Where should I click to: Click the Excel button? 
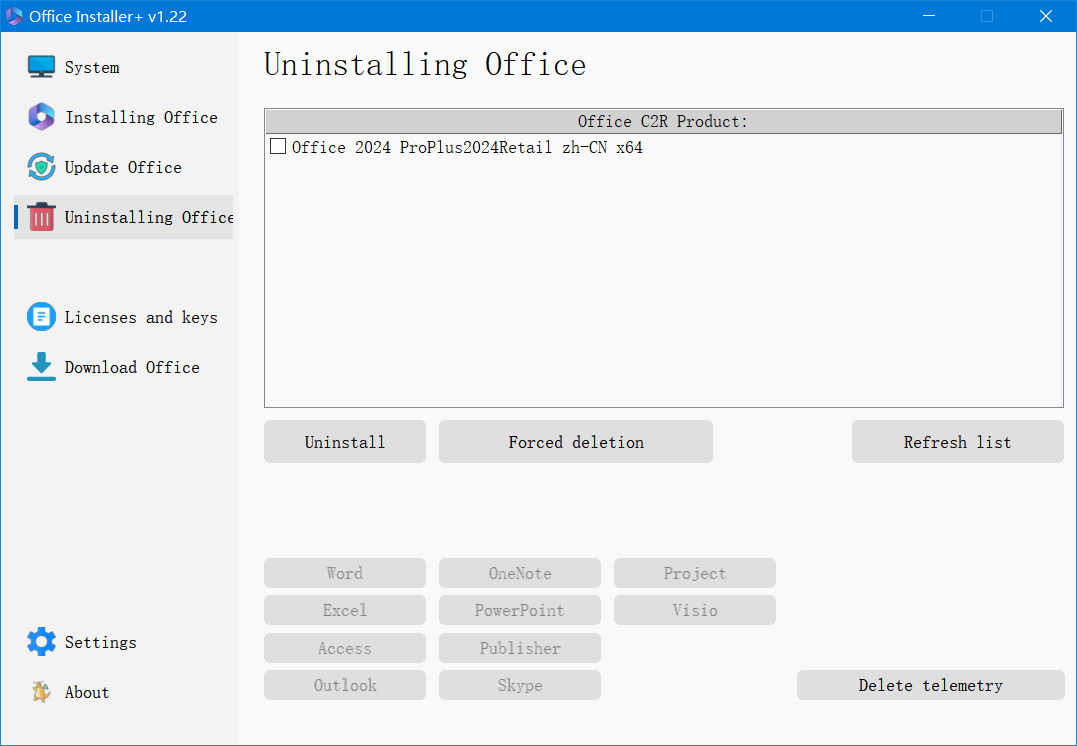pyautogui.click(x=345, y=610)
